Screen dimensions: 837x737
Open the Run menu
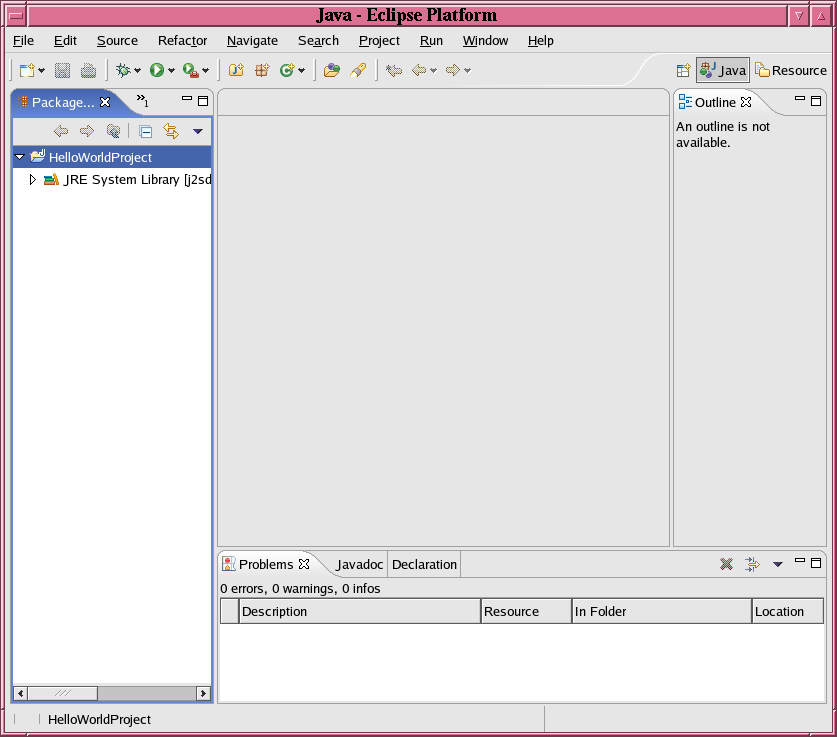pos(431,41)
